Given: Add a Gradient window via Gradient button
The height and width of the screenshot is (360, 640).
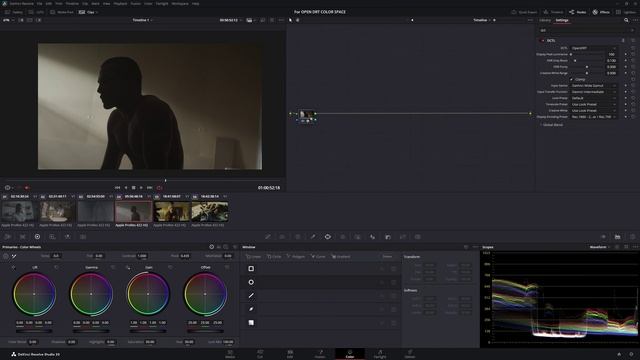Looking at the screenshot, I should click(x=341, y=257).
